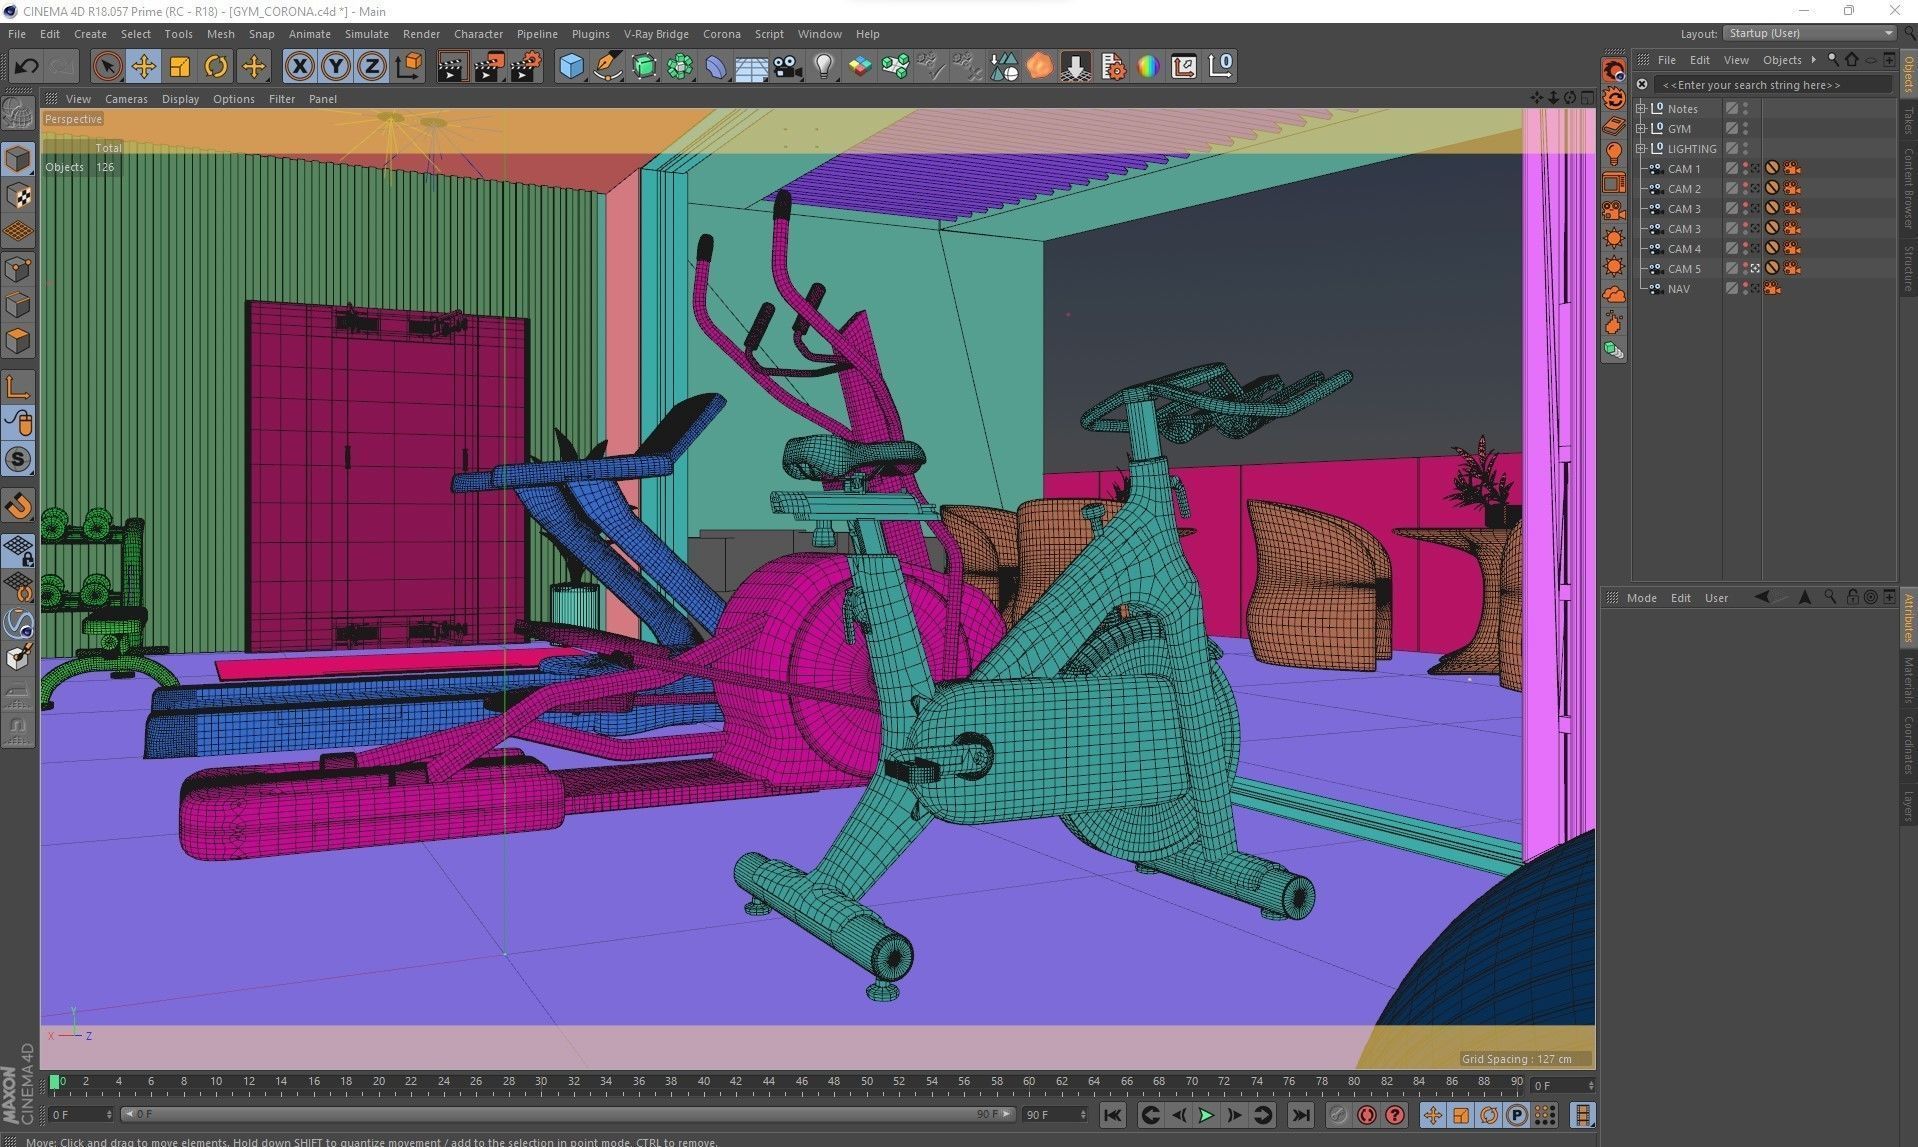Switch to Edges mode

[18, 305]
